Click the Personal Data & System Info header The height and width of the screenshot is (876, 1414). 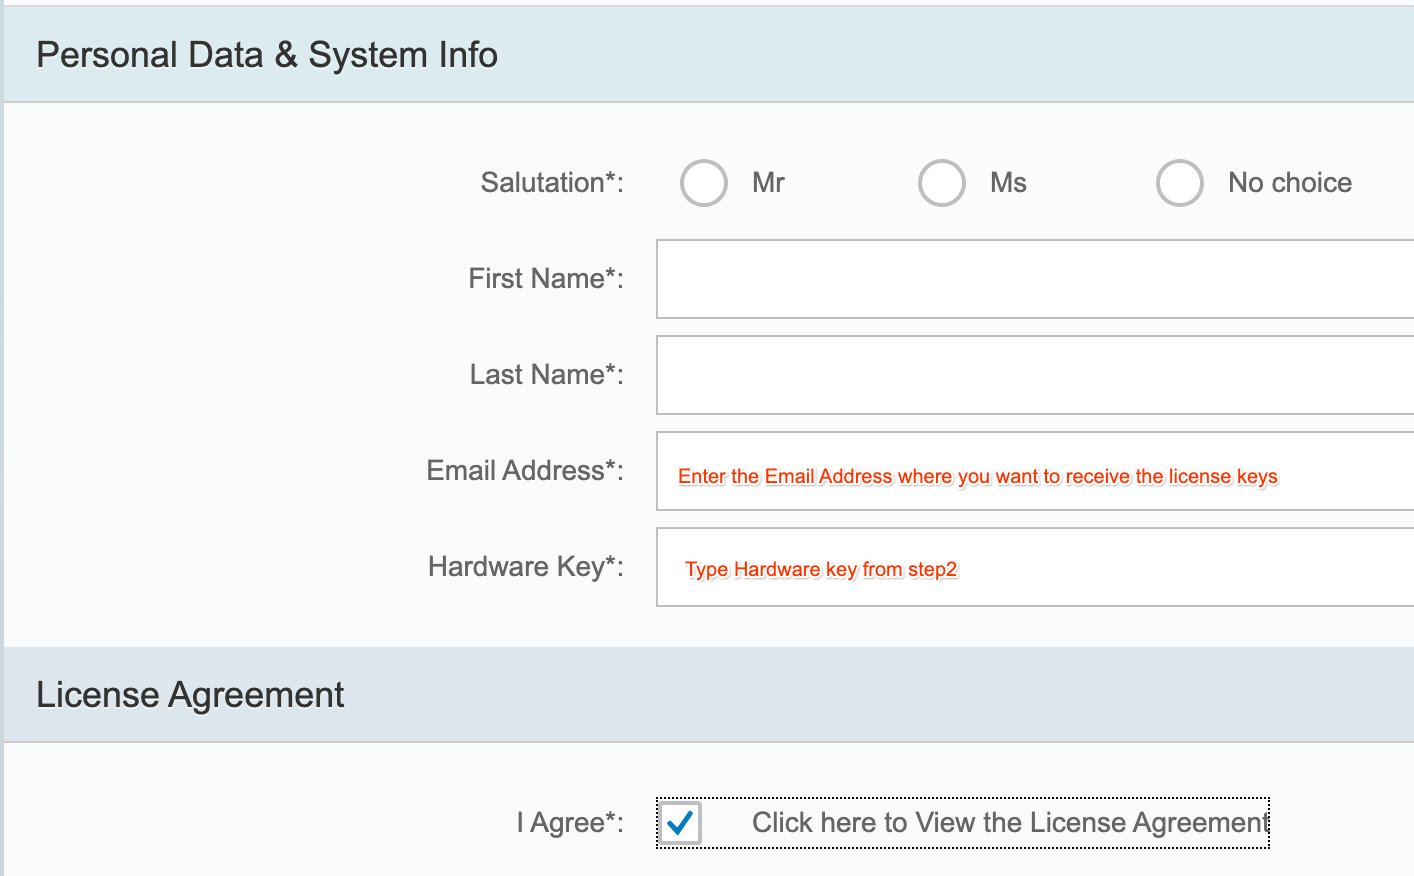point(267,55)
